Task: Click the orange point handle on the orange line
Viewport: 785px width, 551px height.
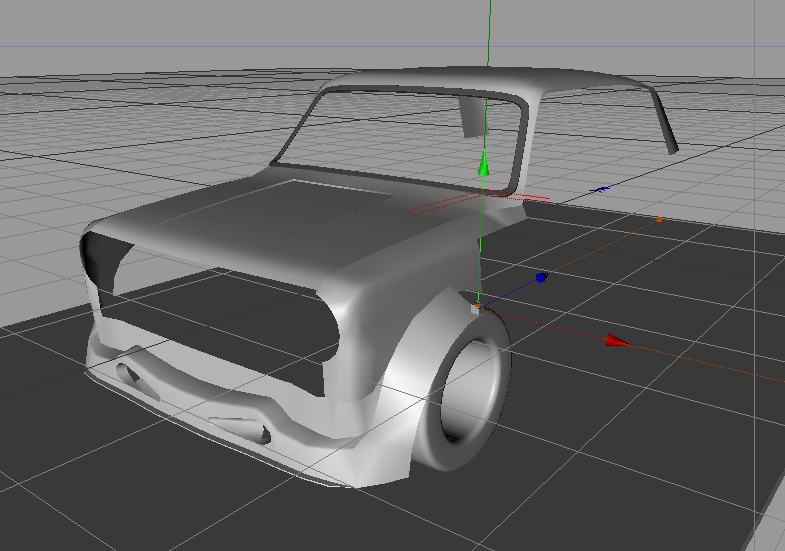Action: (659, 219)
